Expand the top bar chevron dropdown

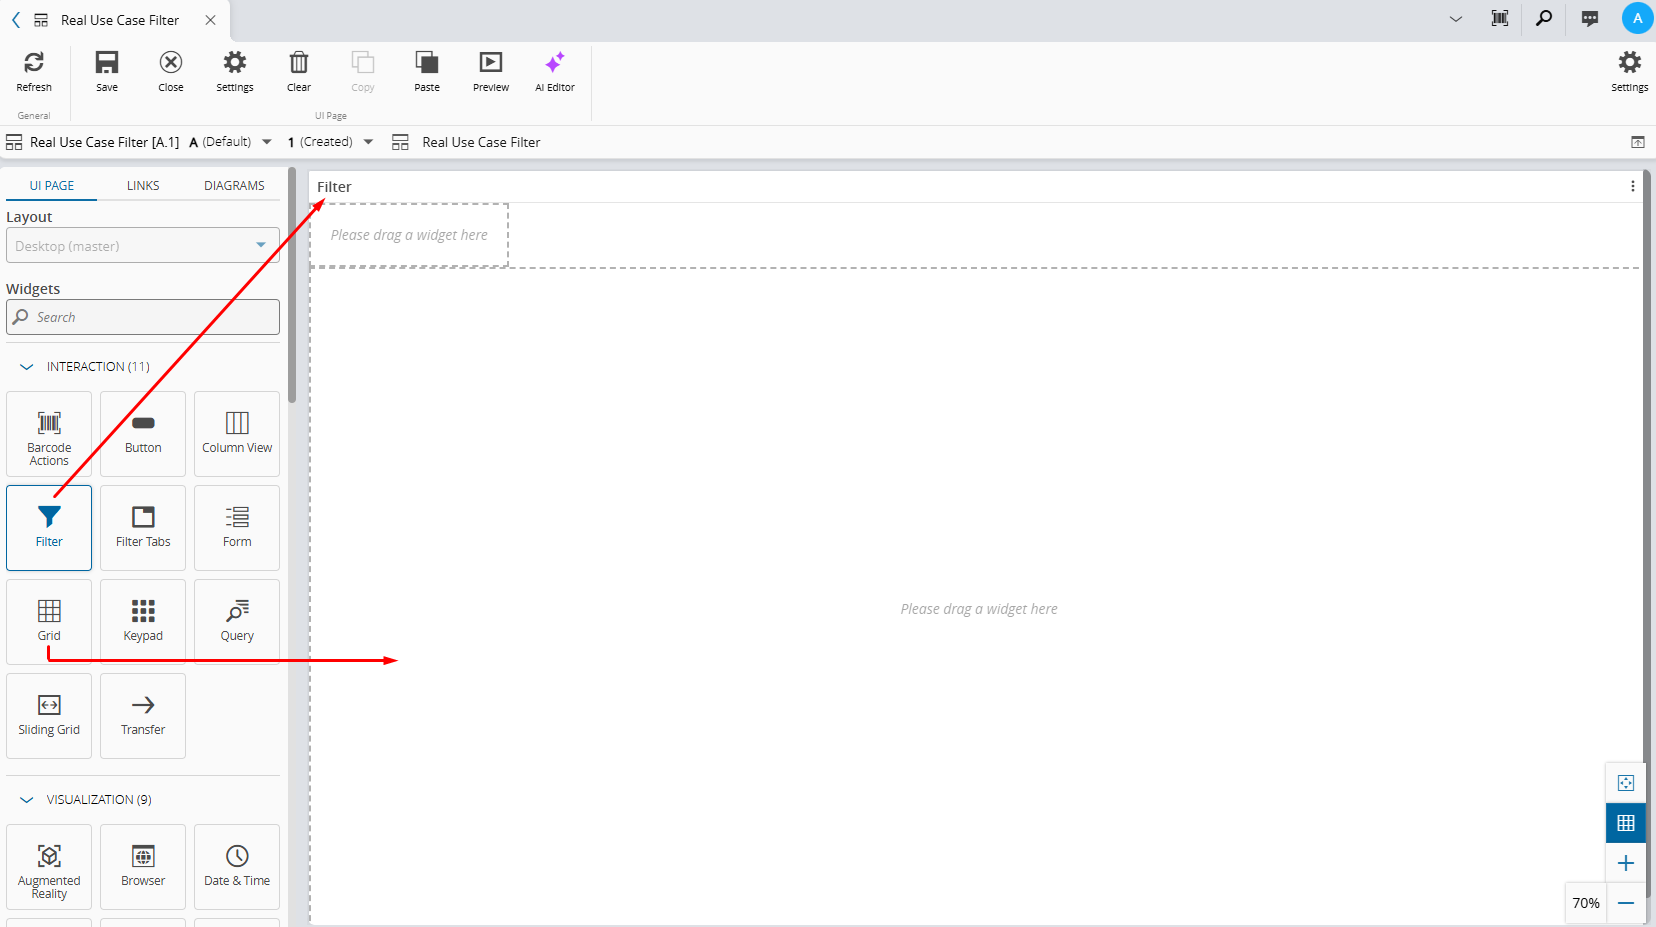pos(1456,19)
